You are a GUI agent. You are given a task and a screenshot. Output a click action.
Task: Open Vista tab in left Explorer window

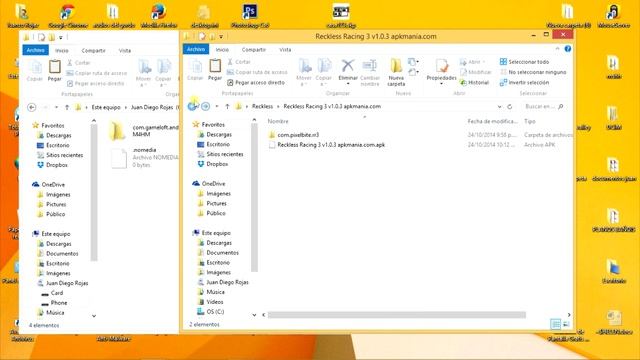(x=124, y=51)
